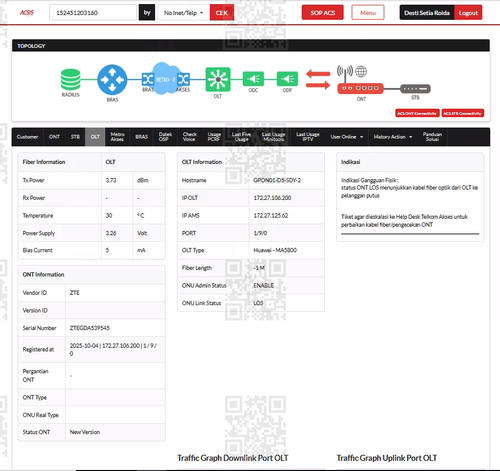Screen dimensions: 500x471
Task: Open the Last Usage Minitools tab
Action: (x=273, y=137)
